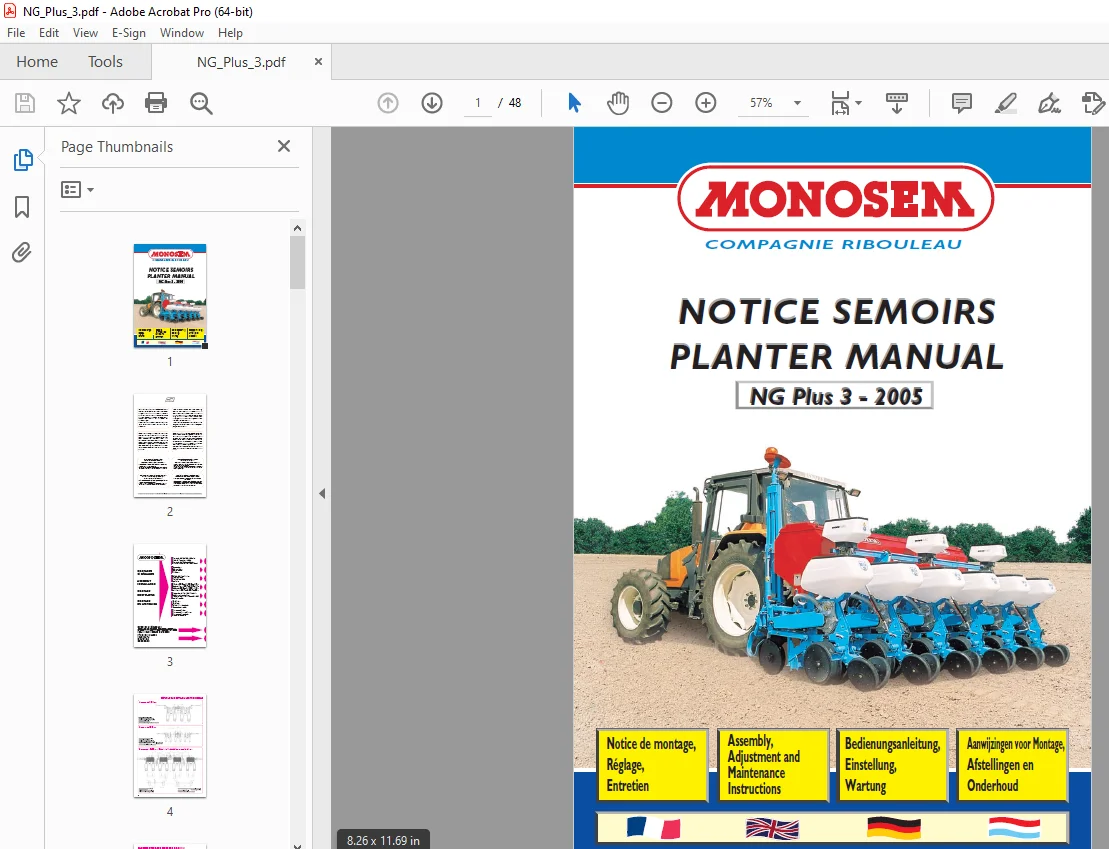Screen dimensions: 1109x849
Task: Switch to the Home tab
Action: pos(37,62)
